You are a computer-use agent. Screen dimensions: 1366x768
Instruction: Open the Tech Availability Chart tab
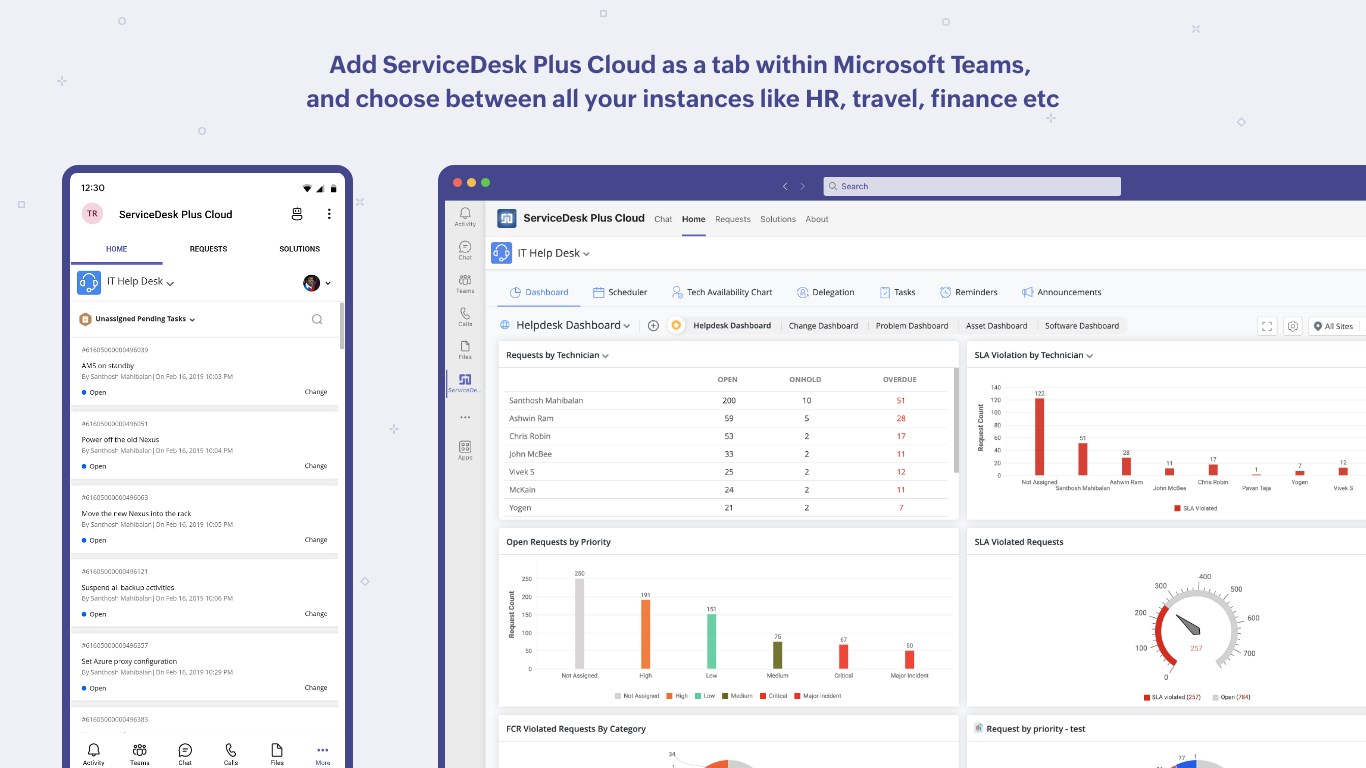722,292
